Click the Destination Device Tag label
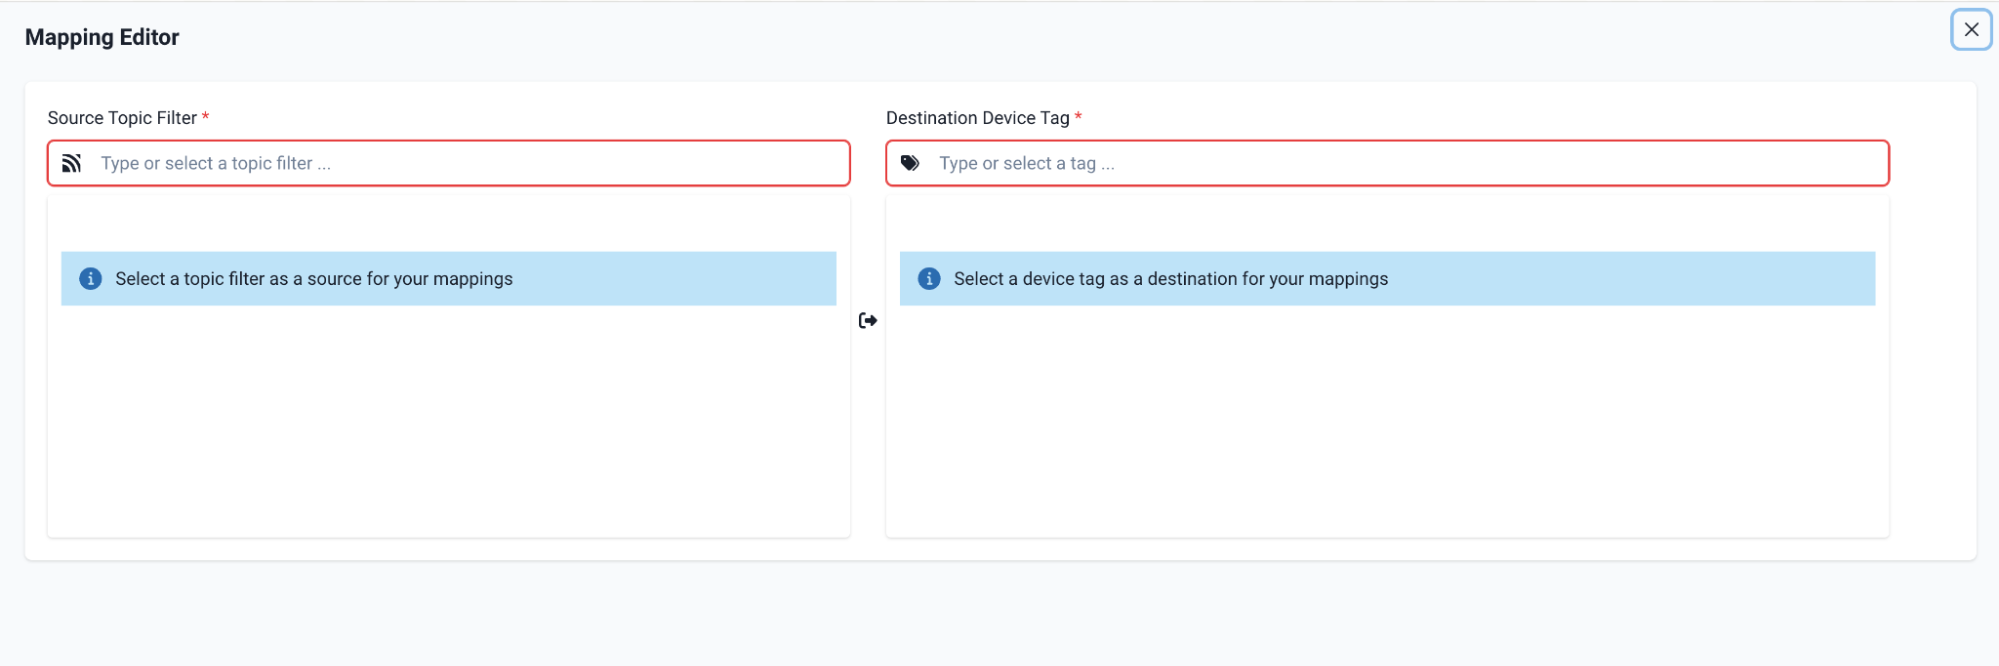The width and height of the screenshot is (1999, 666). (x=977, y=118)
